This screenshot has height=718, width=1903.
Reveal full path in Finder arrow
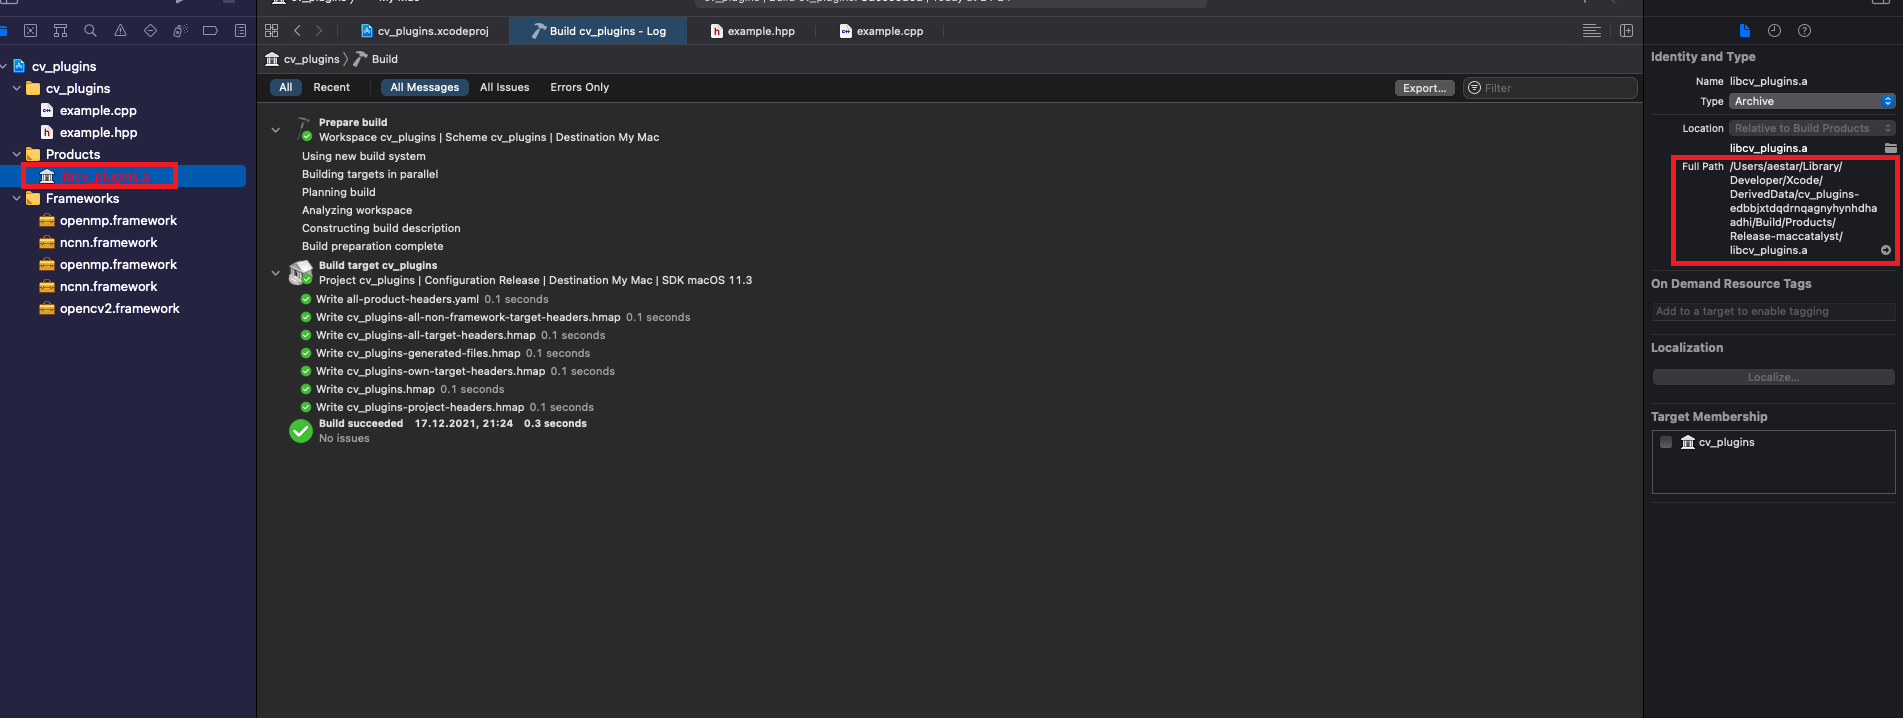pos(1886,250)
